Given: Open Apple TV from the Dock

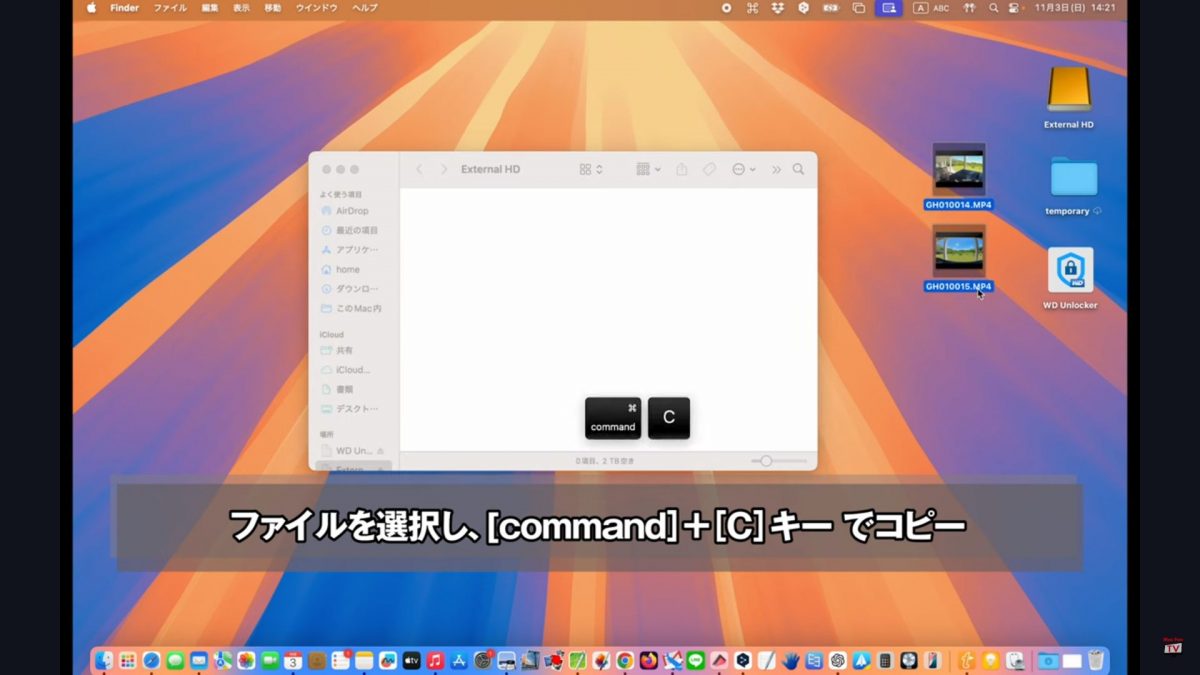Looking at the screenshot, I should click(x=411, y=661).
